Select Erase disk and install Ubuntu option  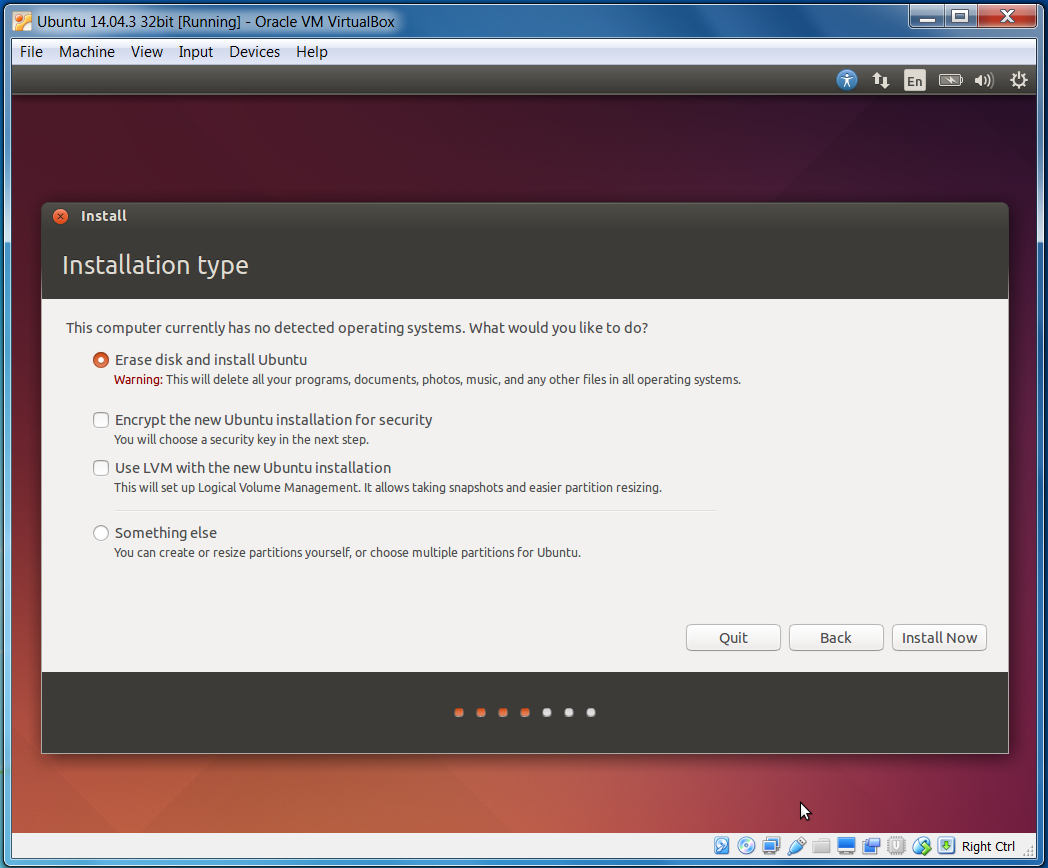[100, 360]
